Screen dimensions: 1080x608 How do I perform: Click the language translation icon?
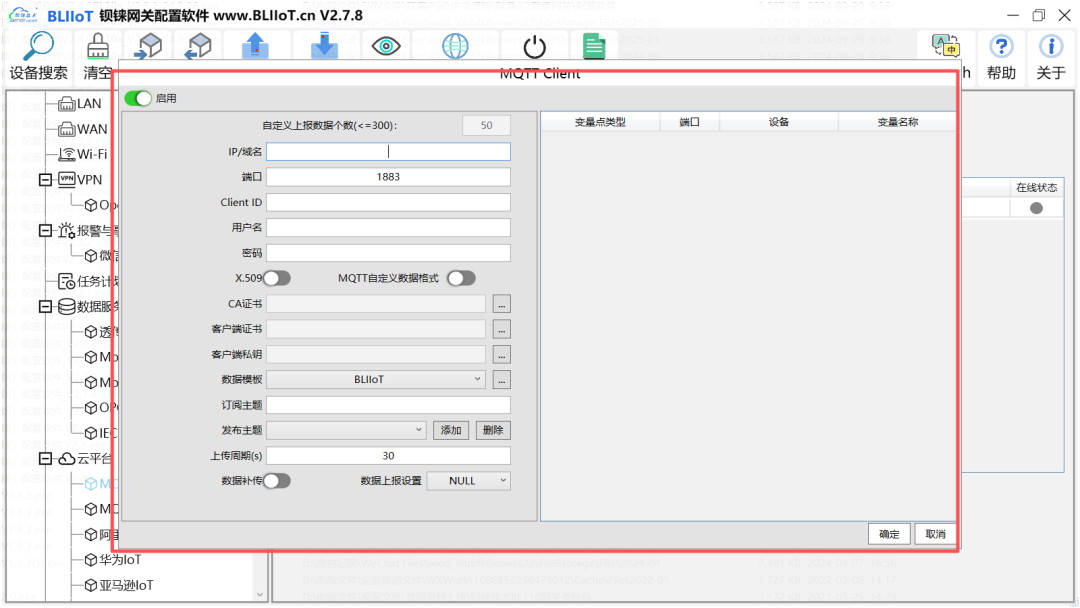point(946,45)
